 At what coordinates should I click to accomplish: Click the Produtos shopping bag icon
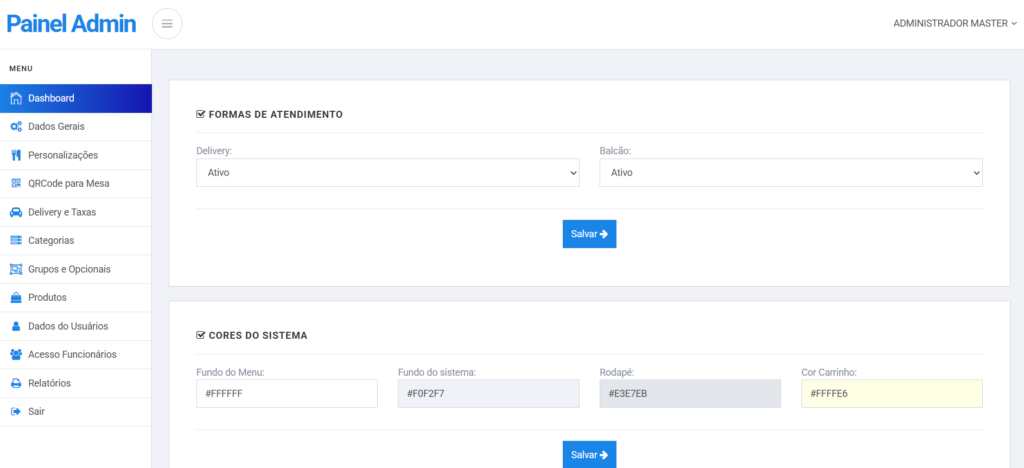[x=16, y=298]
